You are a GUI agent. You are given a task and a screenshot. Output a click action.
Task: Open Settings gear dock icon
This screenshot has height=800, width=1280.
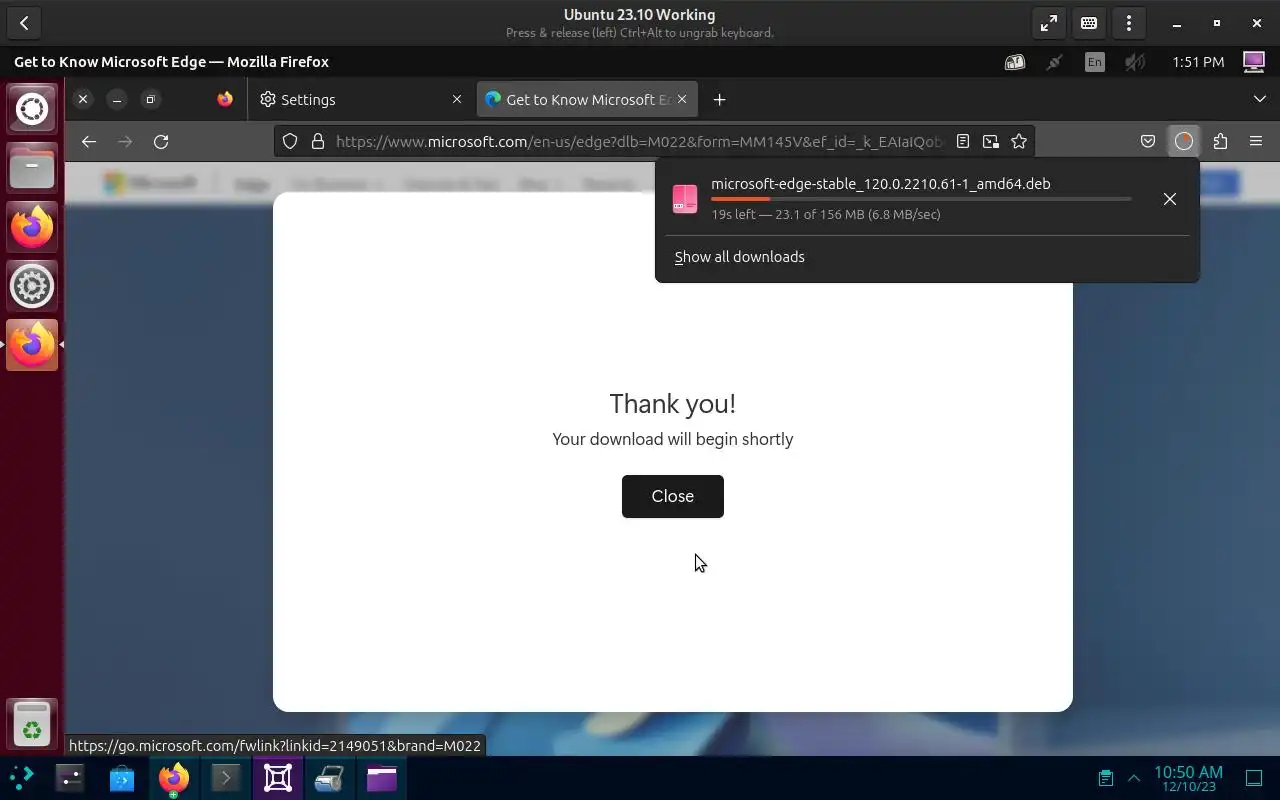[x=32, y=286]
